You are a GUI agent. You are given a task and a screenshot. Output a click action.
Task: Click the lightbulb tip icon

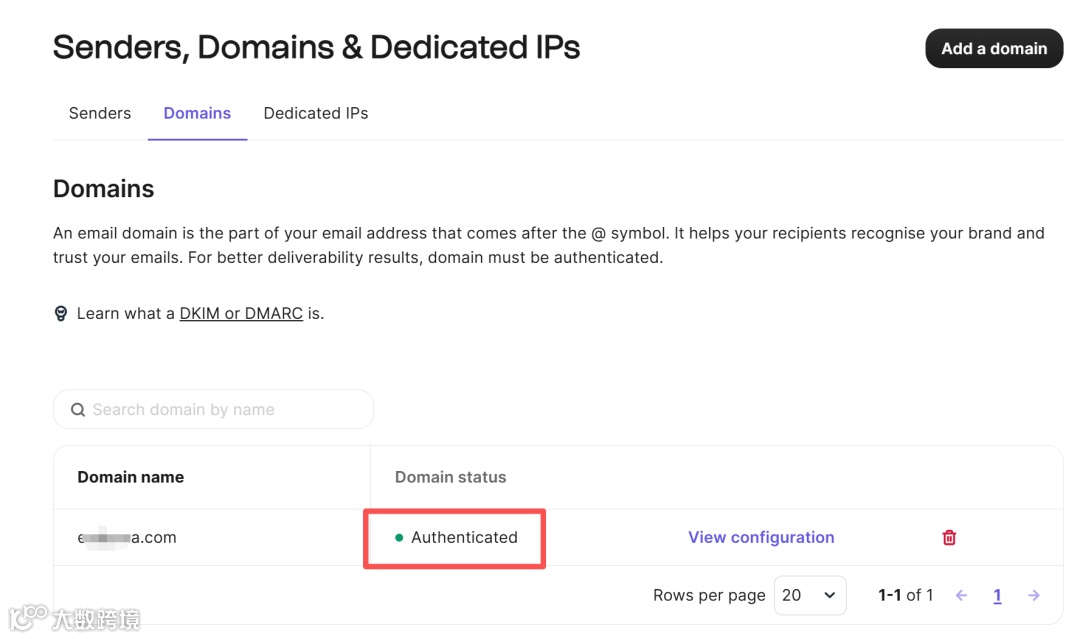(x=61, y=313)
